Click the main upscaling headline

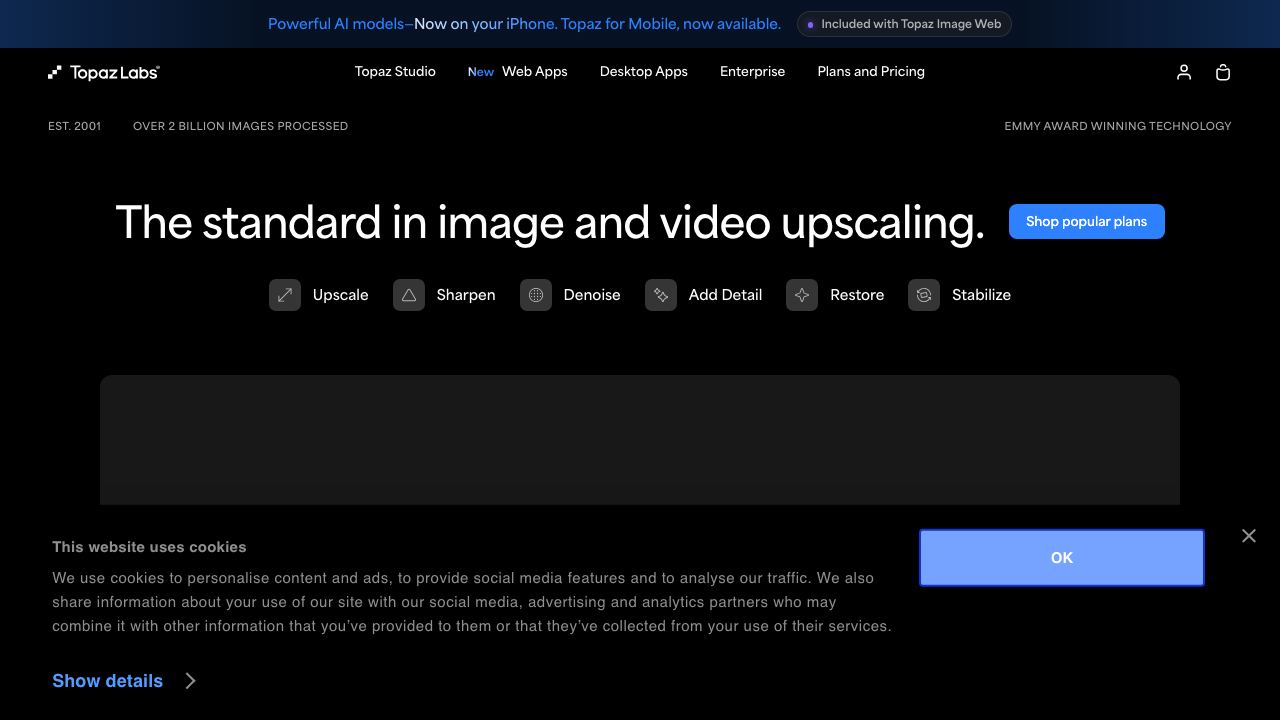click(550, 222)
